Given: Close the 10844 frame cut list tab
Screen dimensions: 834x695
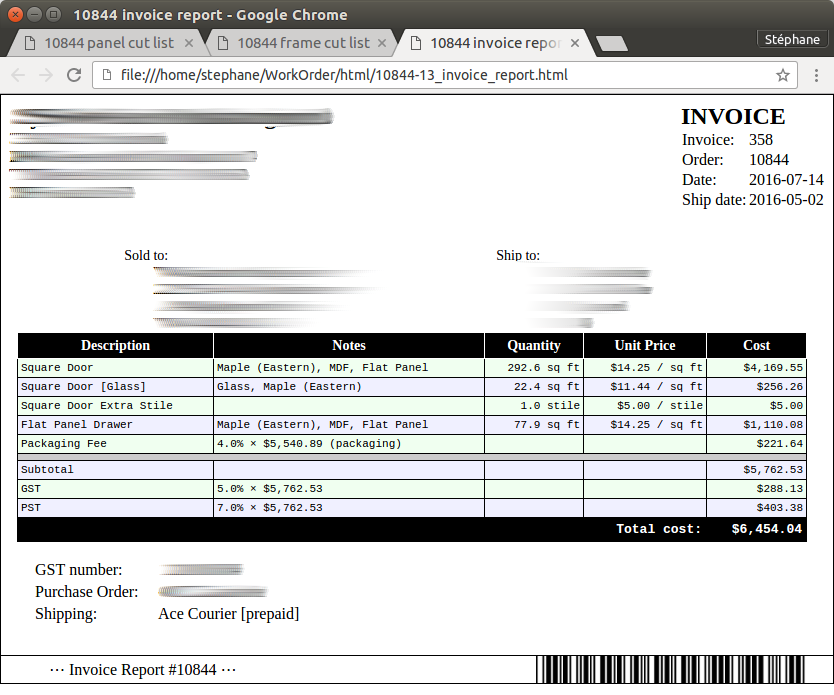Looking at the screenshot, I should 383,43.
